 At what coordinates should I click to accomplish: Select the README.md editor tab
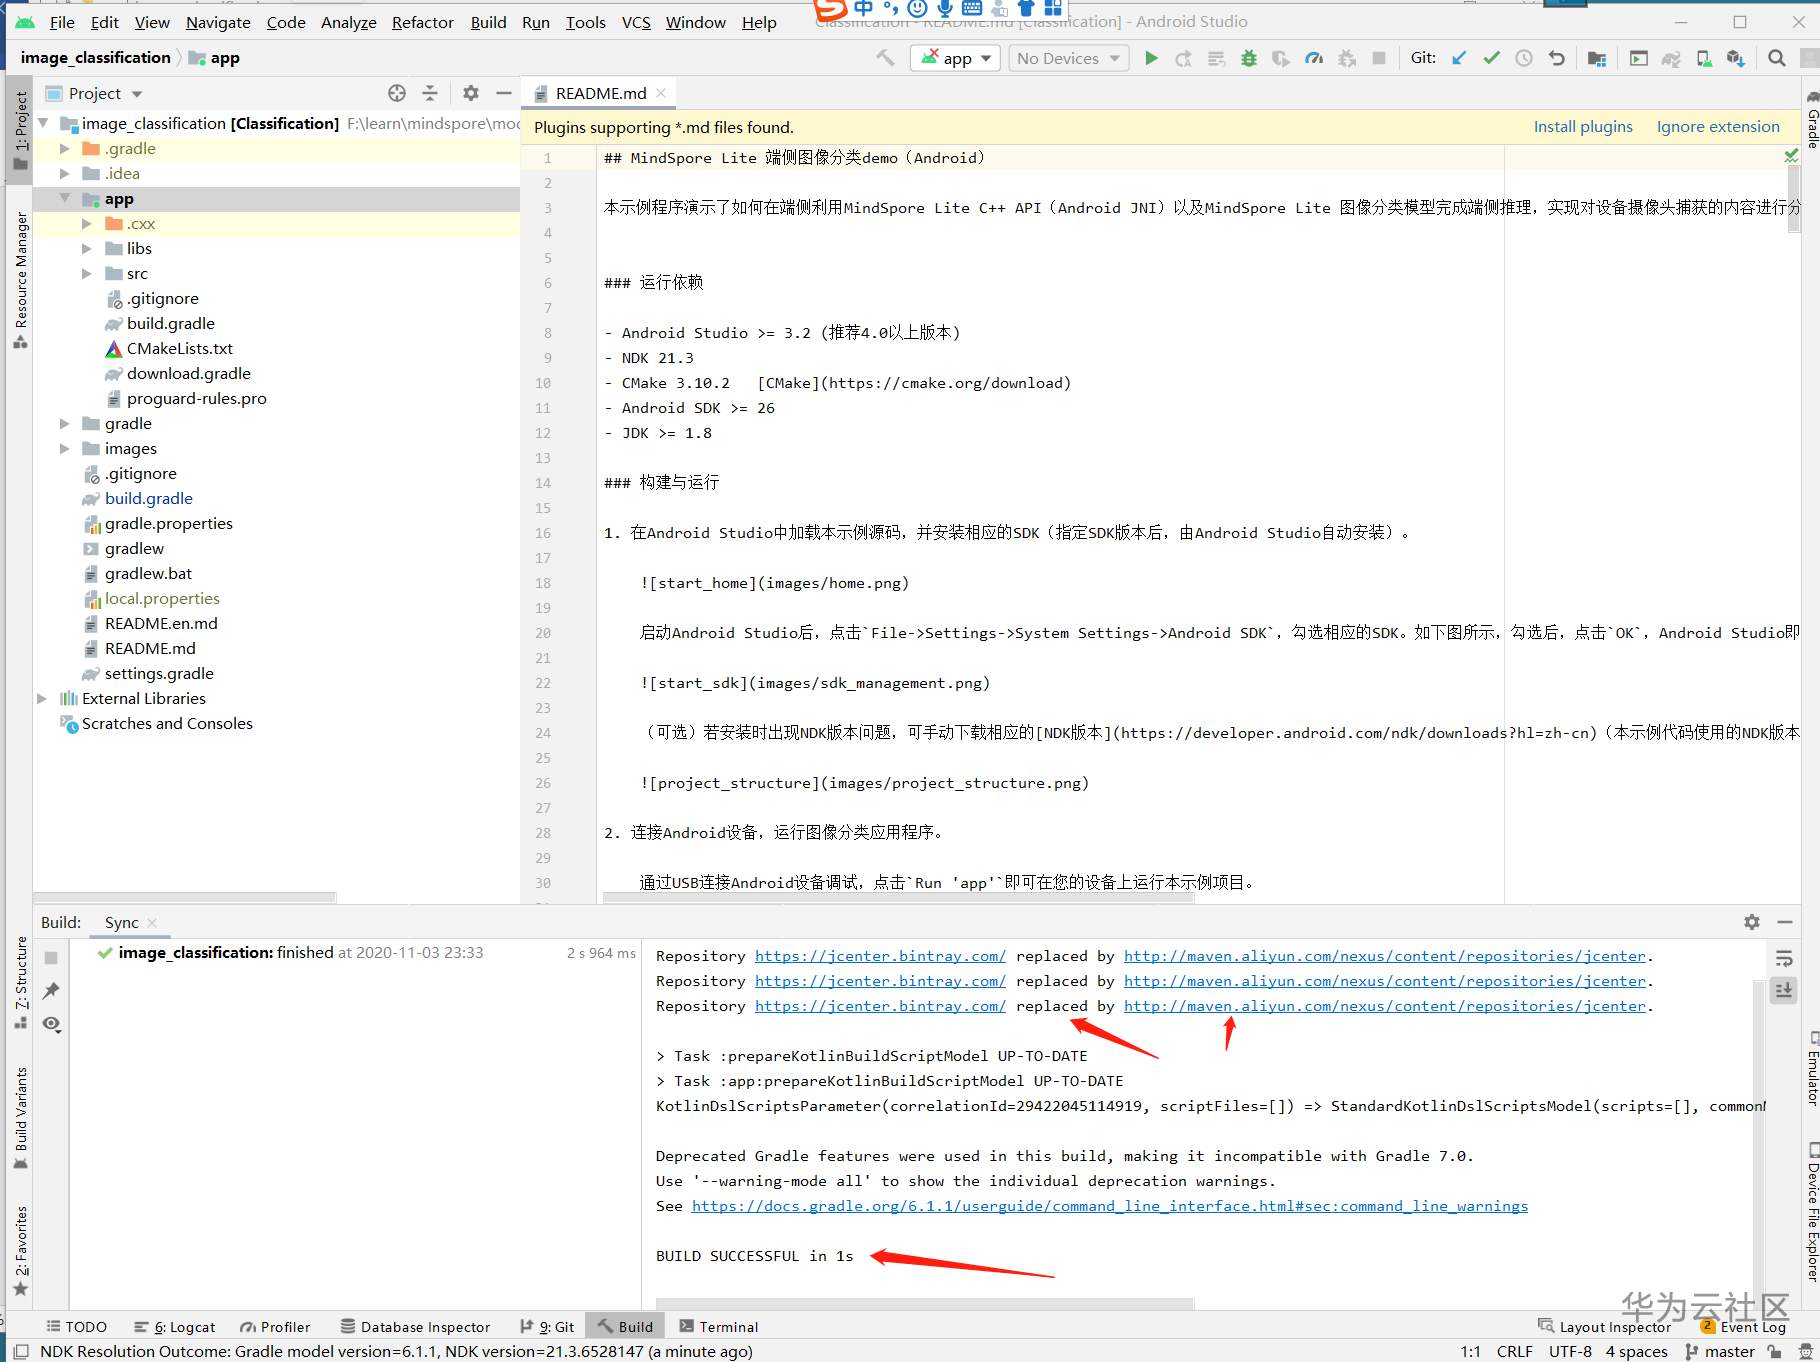pos(600,93)
